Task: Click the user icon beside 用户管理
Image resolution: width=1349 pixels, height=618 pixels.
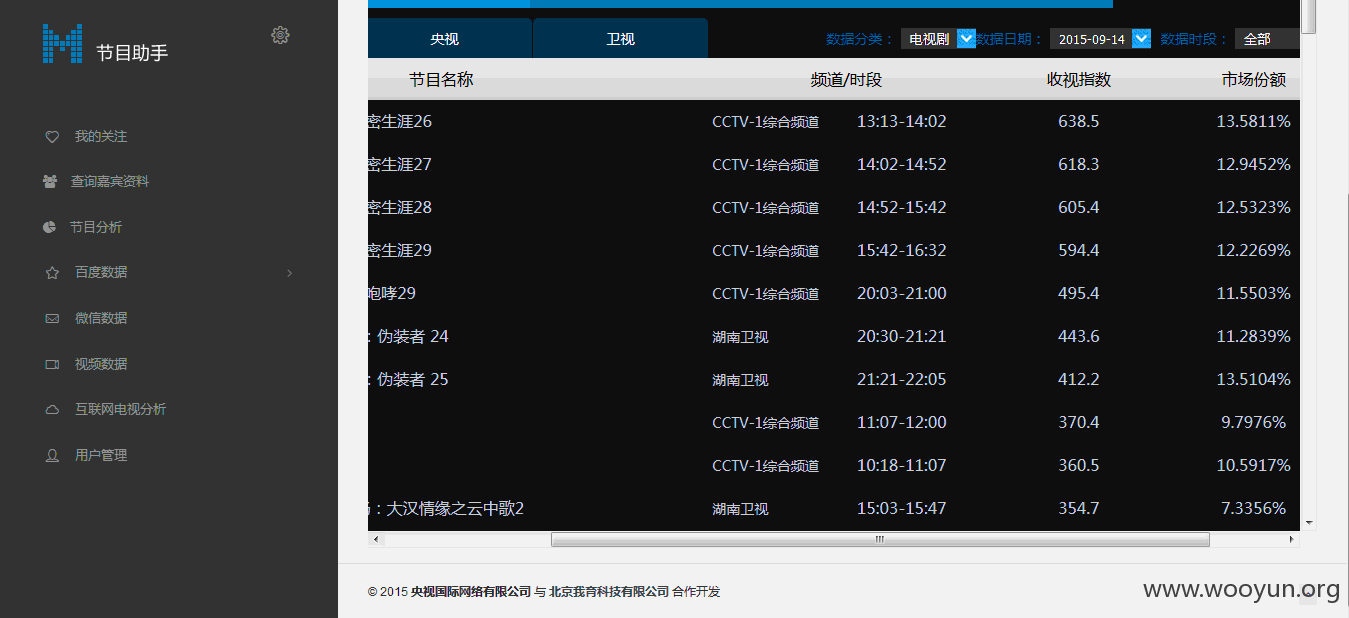Action: tap(52, 455)
